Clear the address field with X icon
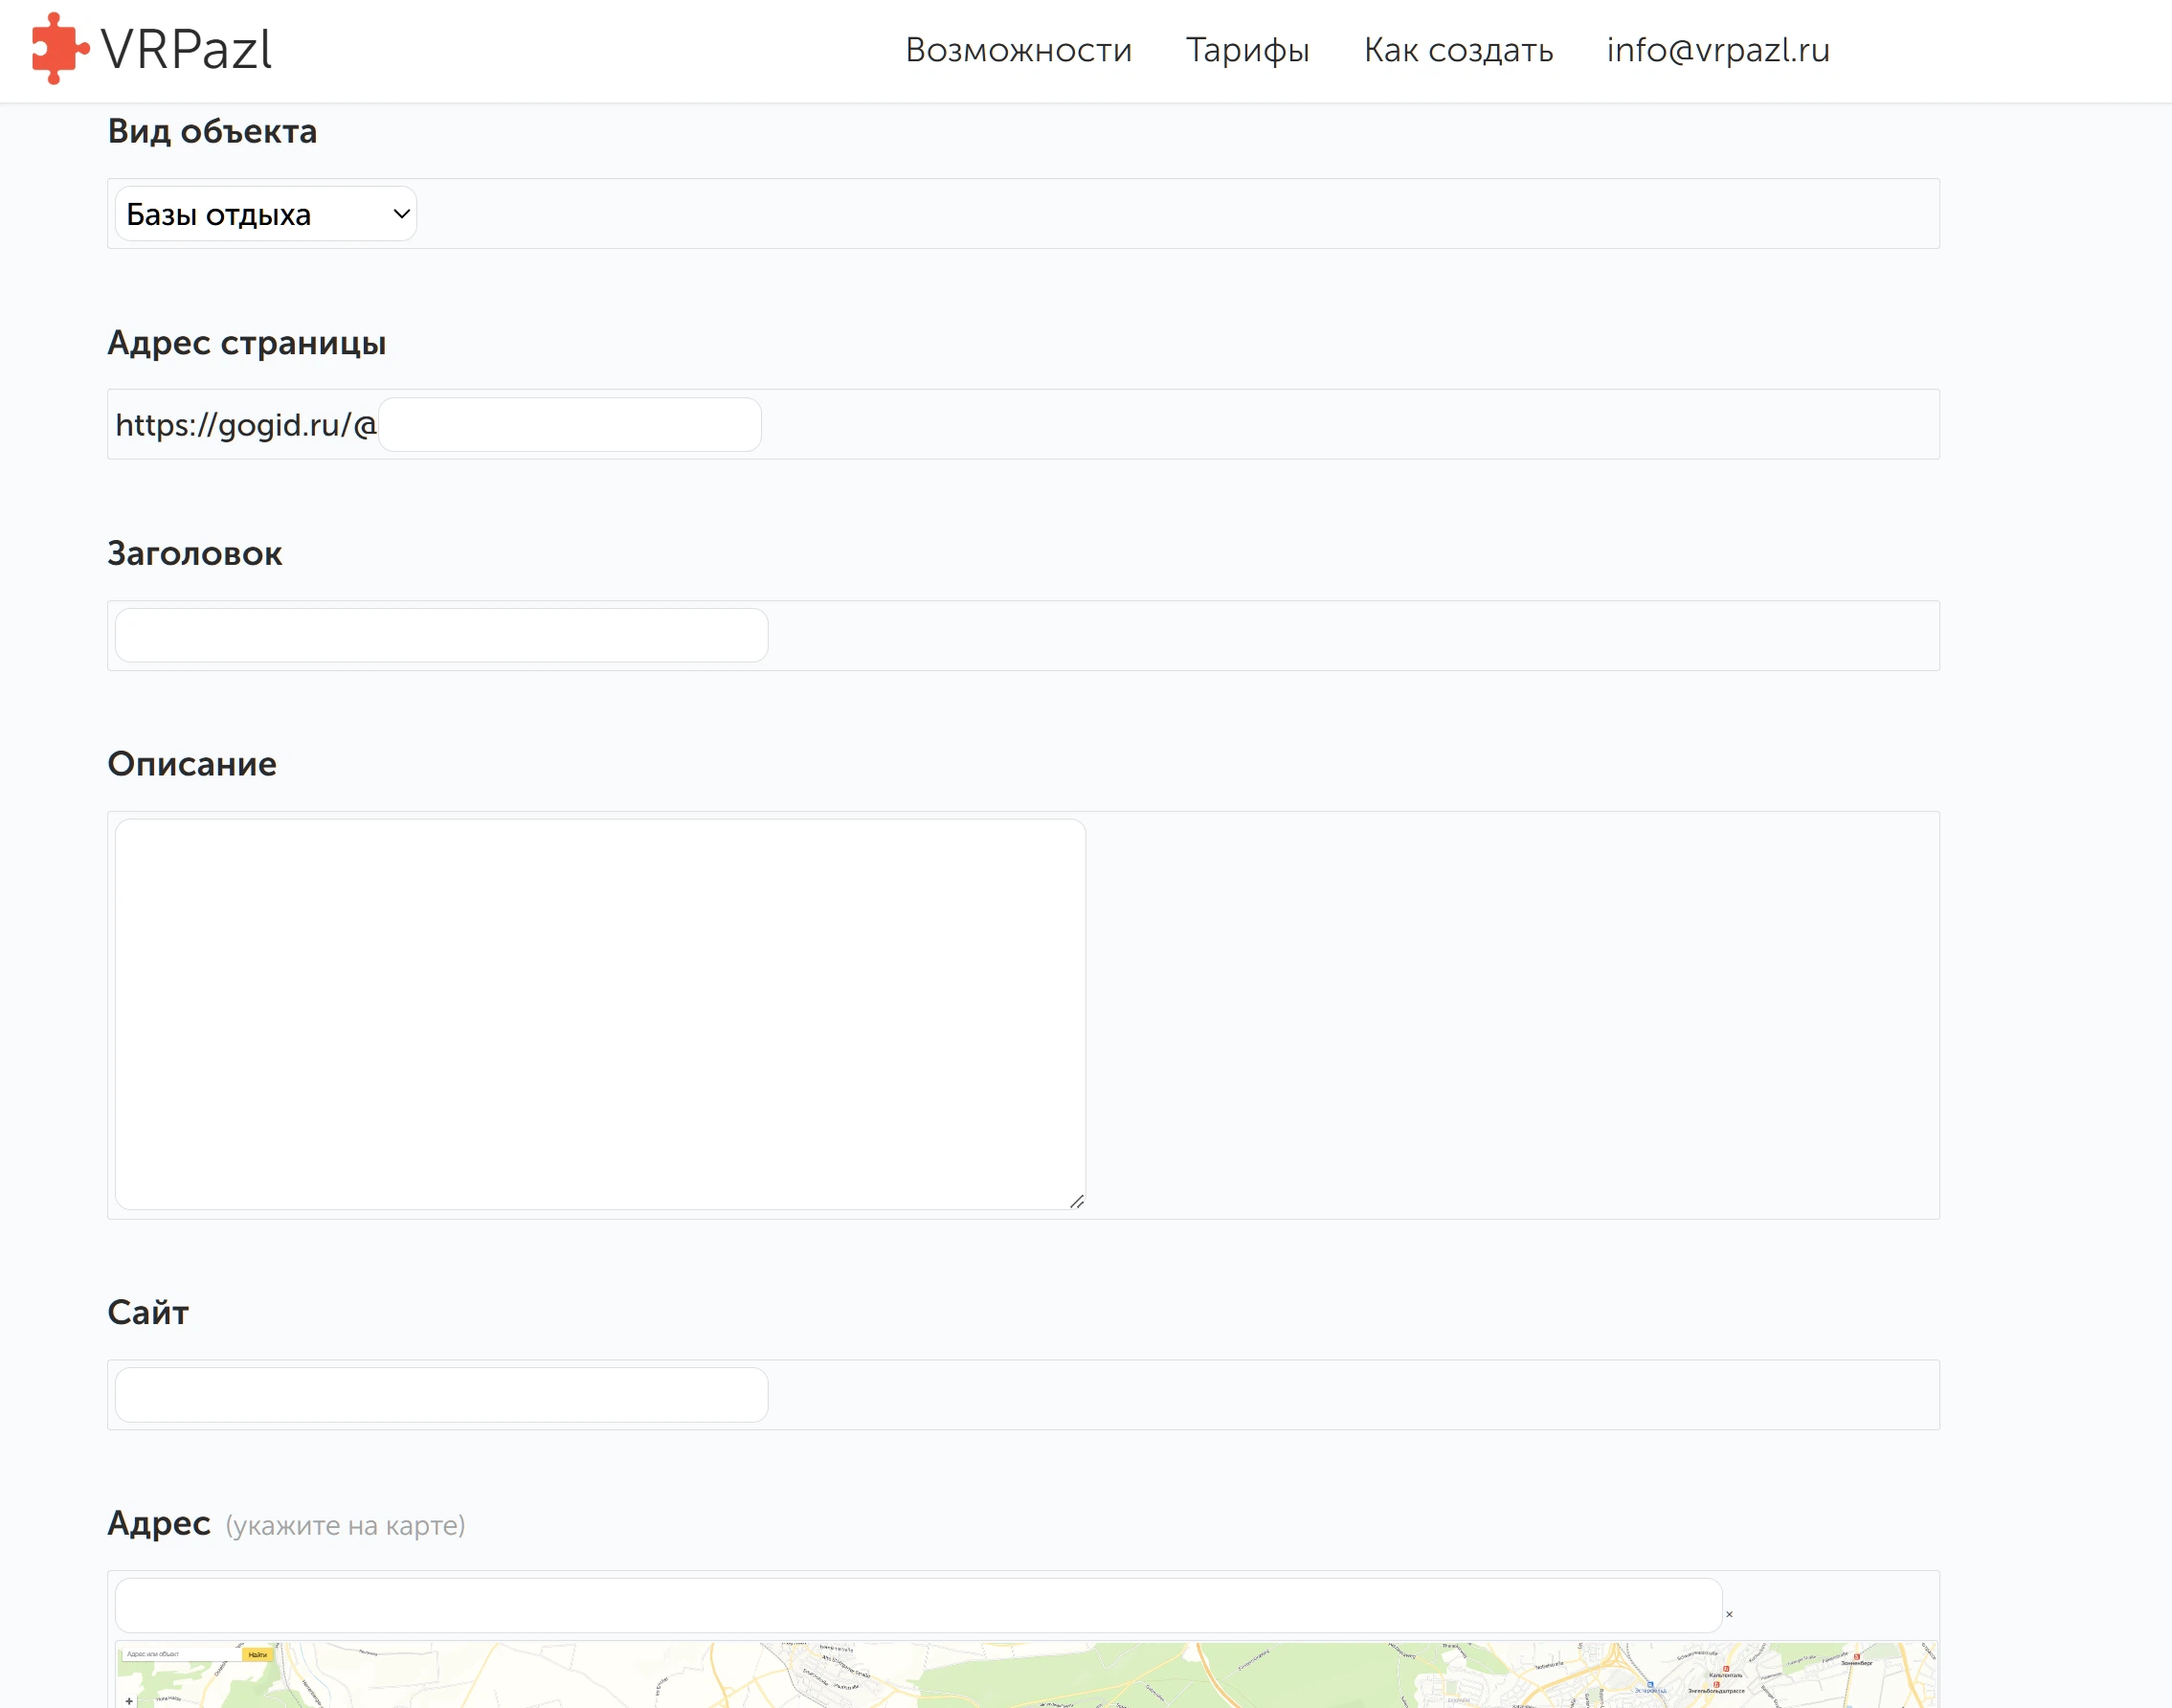Image resolution: width=2172 pixels, height=1708 pixels. tap(1729, 1614)
